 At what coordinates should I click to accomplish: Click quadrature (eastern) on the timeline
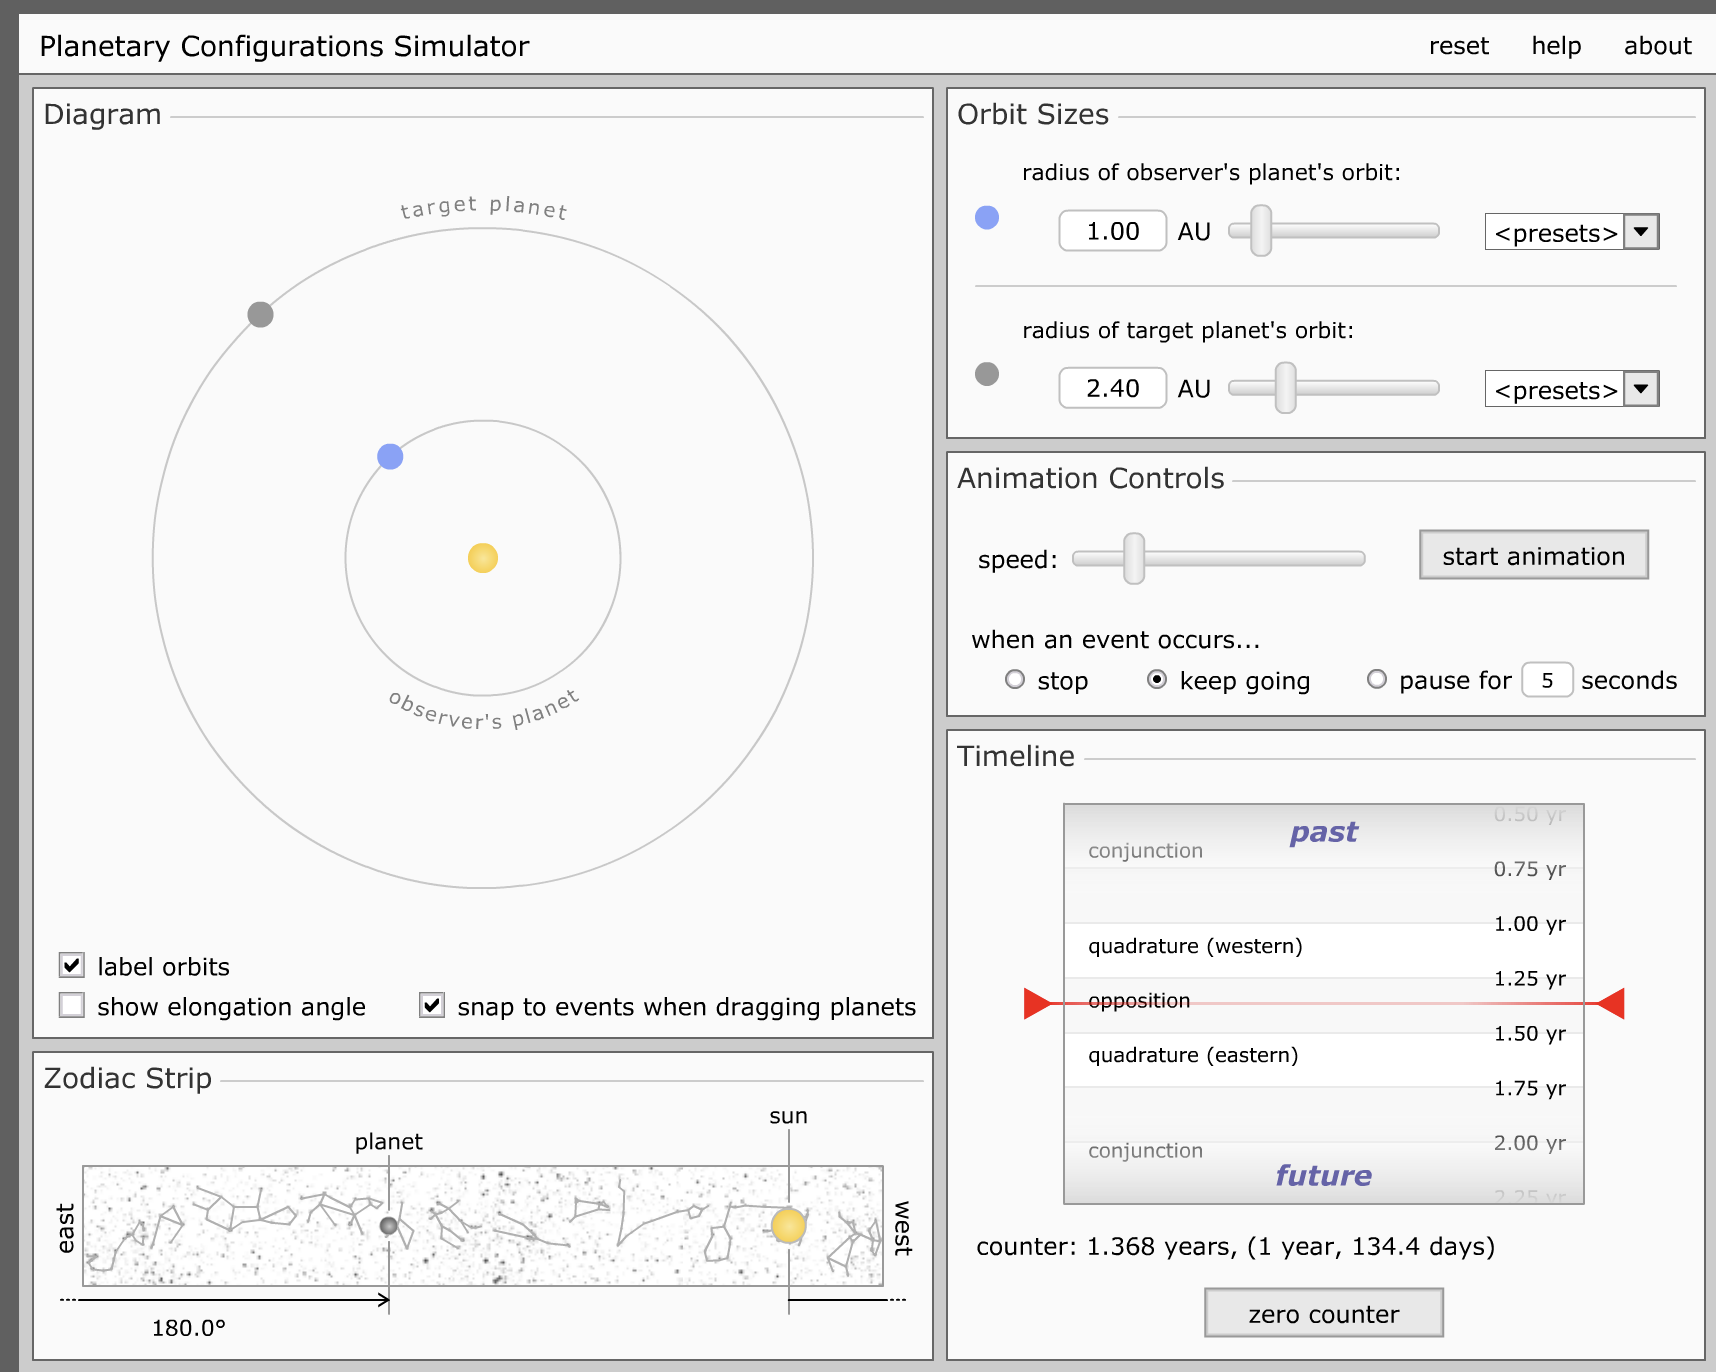(x=1193, y=1055)
